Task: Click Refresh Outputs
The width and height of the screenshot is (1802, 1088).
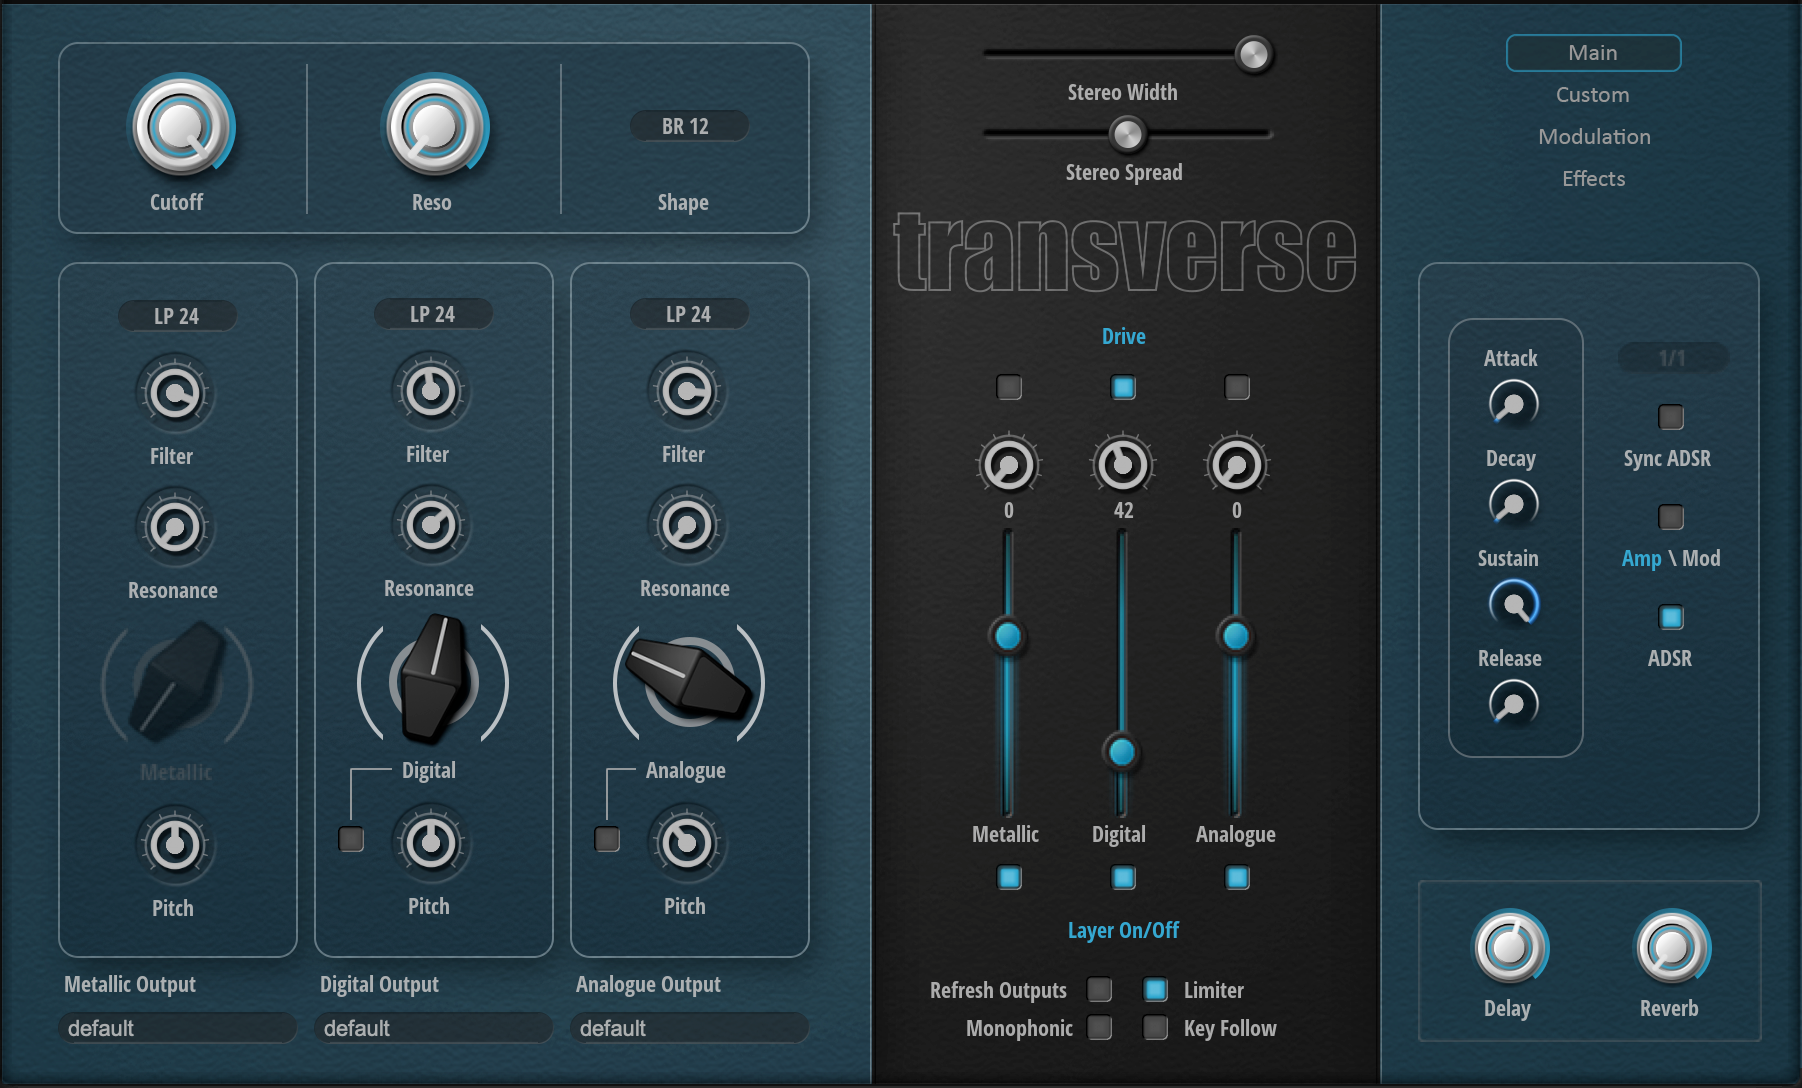Action: (1101, 989)
